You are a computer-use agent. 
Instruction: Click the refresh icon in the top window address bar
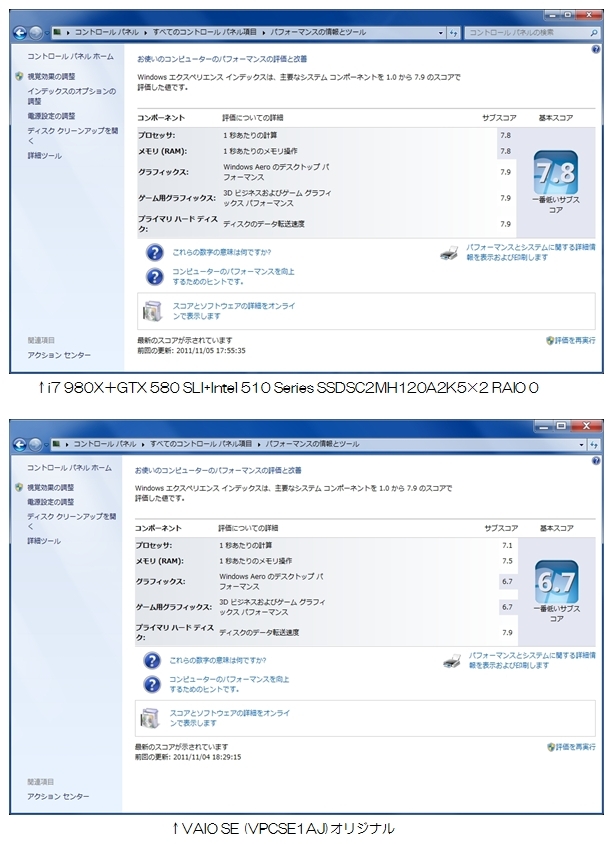[453, 33]
